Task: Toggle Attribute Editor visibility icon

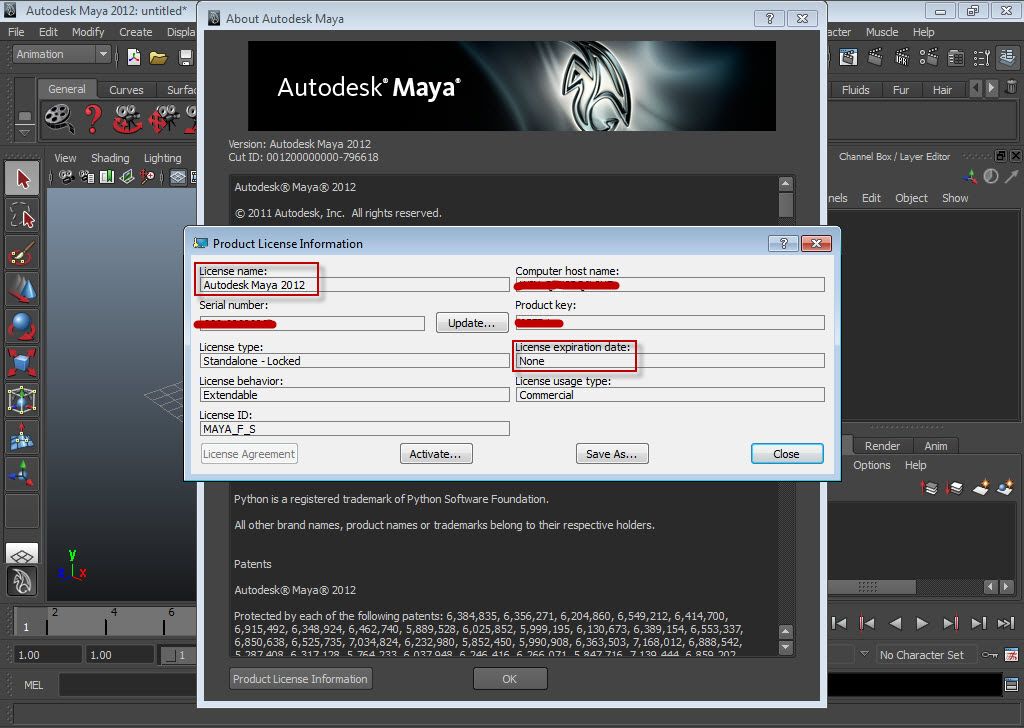Action: (955, 57)
